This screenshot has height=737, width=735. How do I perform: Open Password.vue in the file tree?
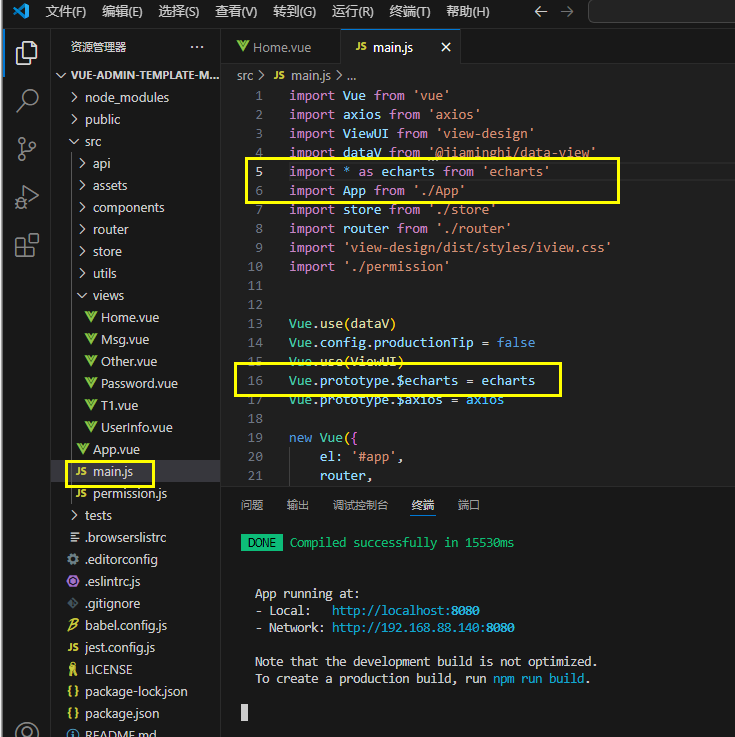[x=136, y=384]
